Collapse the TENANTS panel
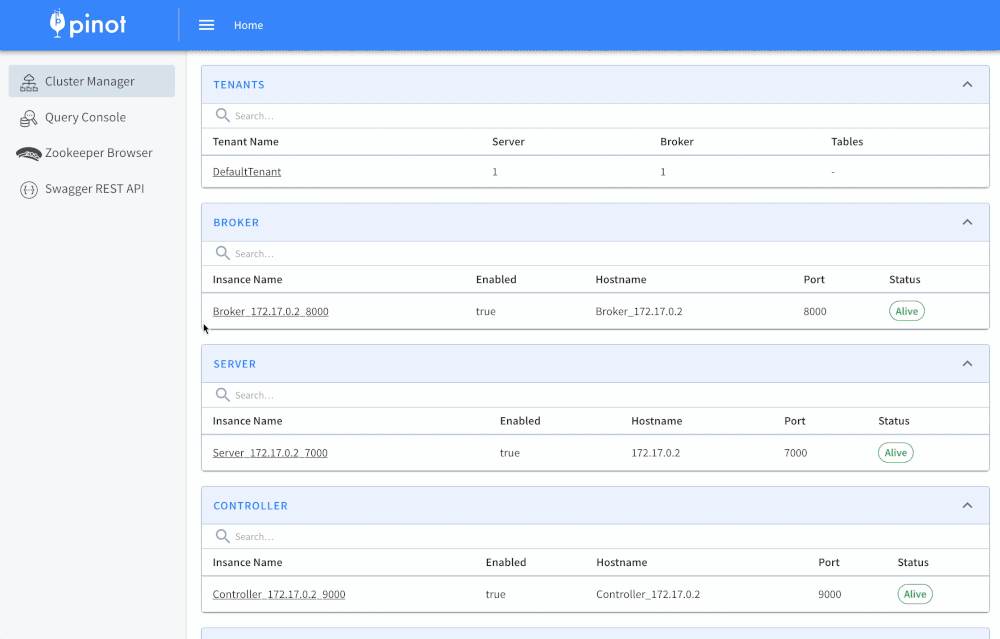Image resolution: width=1000 pixels, height=639 pixels. pos(967,85)
